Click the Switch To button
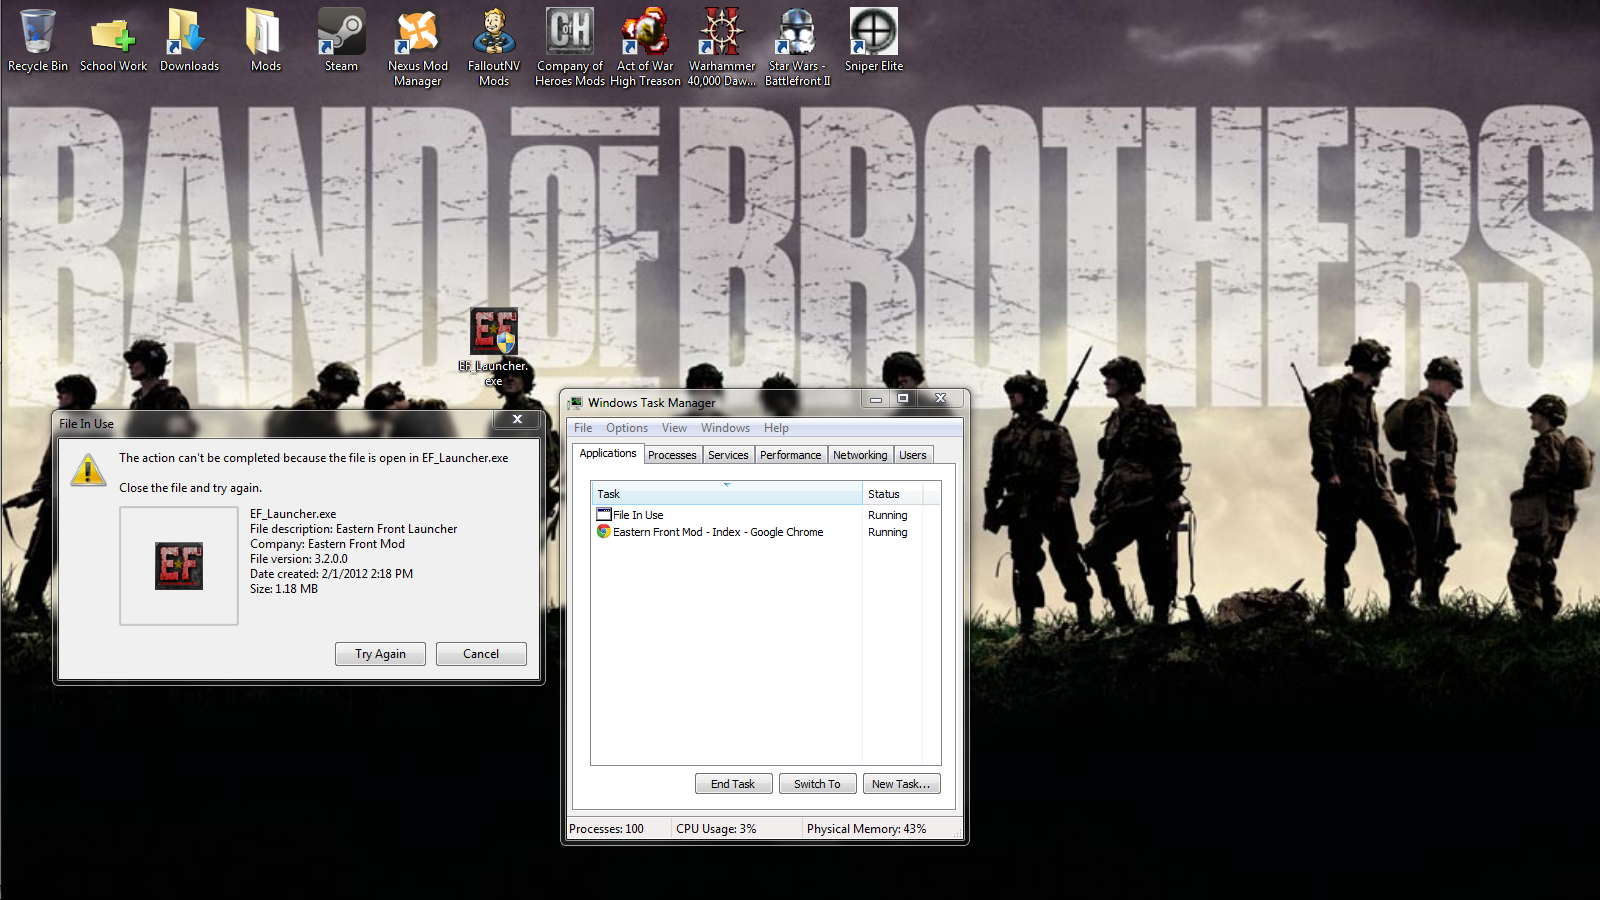Viewport: 1600px width, 900px height. pos(817,784)
